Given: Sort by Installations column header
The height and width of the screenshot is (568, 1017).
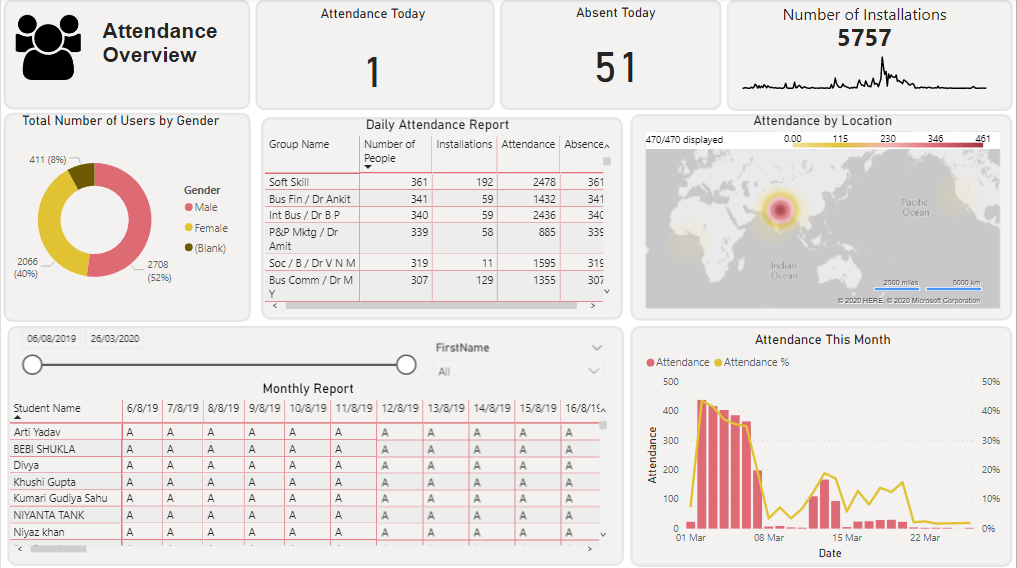Looking at the screenshot, I should (x=464, y=144).
